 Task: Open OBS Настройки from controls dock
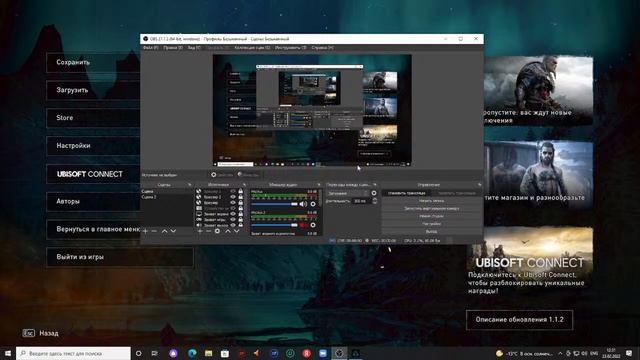431,224
